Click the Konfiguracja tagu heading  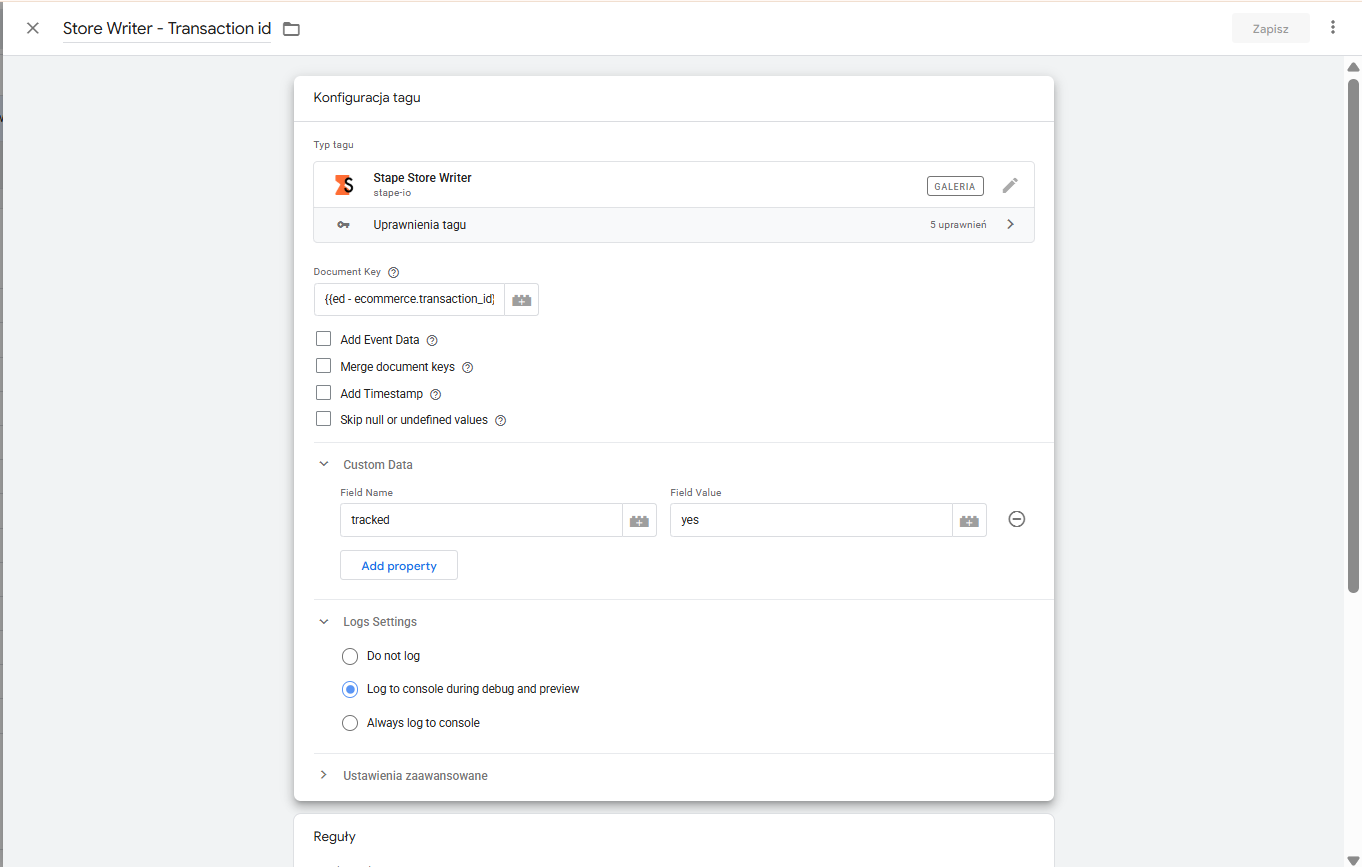point(367,98)
